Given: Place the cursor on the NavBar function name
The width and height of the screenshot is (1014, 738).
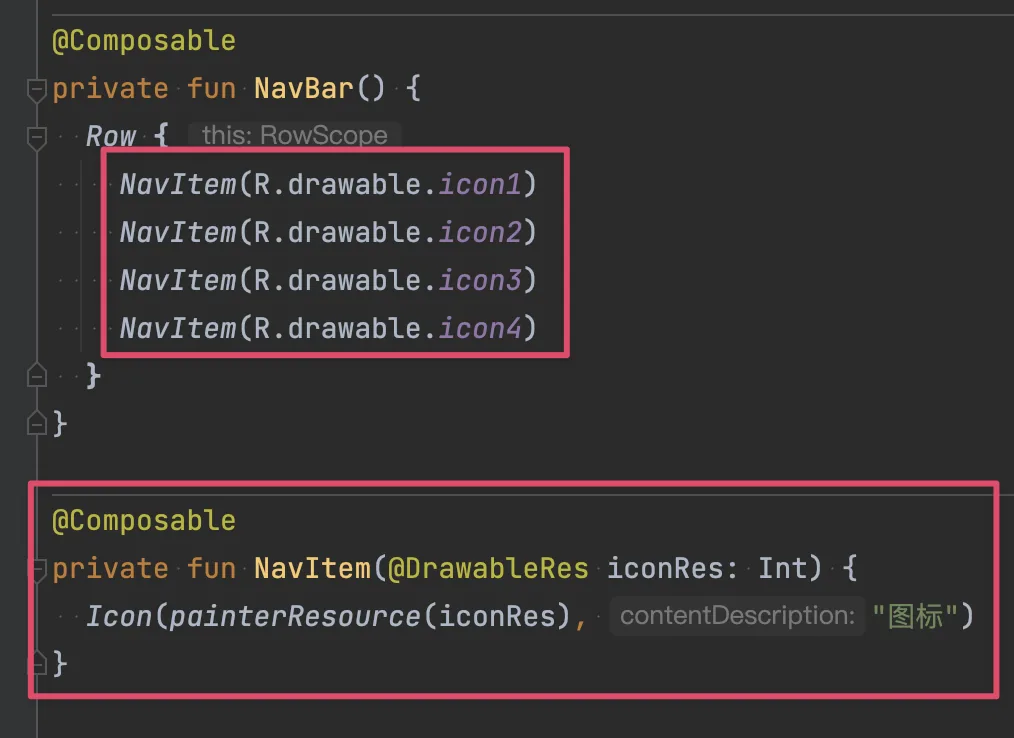Looking at the screenshot, I should click(x=303, y=88).
